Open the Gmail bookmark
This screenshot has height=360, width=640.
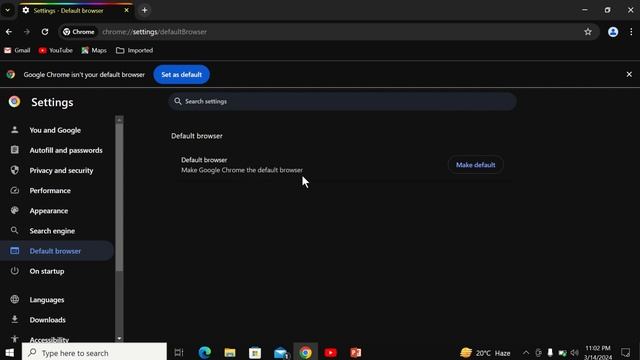pyautogui.click(x=17, y=50)
